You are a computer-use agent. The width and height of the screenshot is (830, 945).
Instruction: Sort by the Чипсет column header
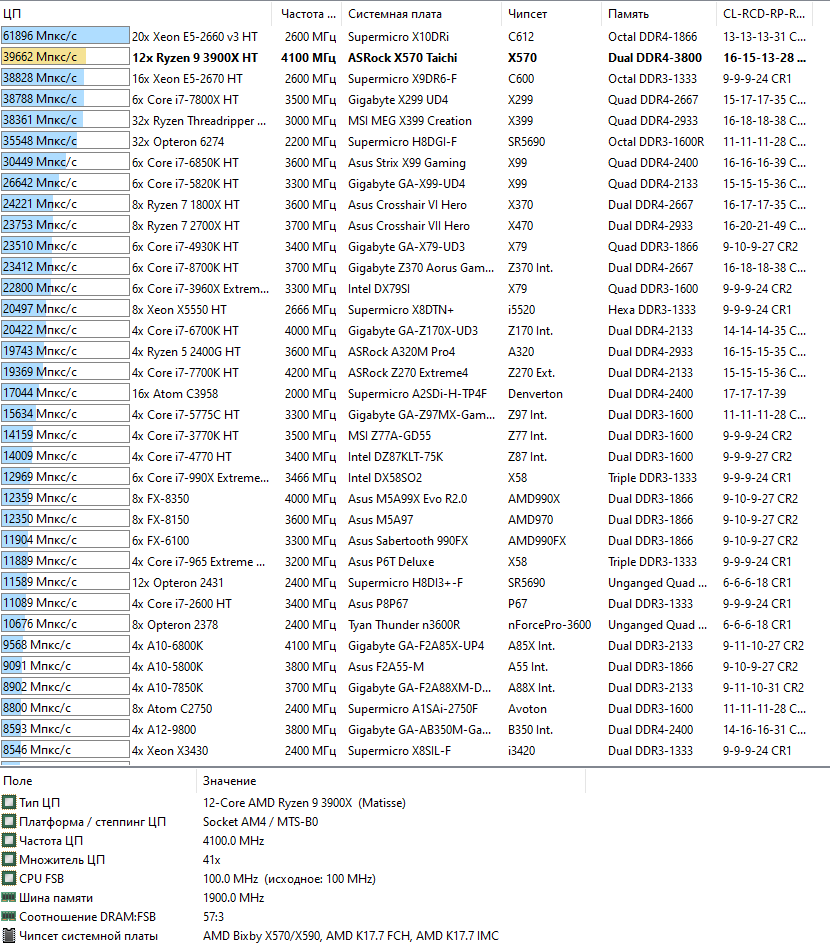(551, 13)
